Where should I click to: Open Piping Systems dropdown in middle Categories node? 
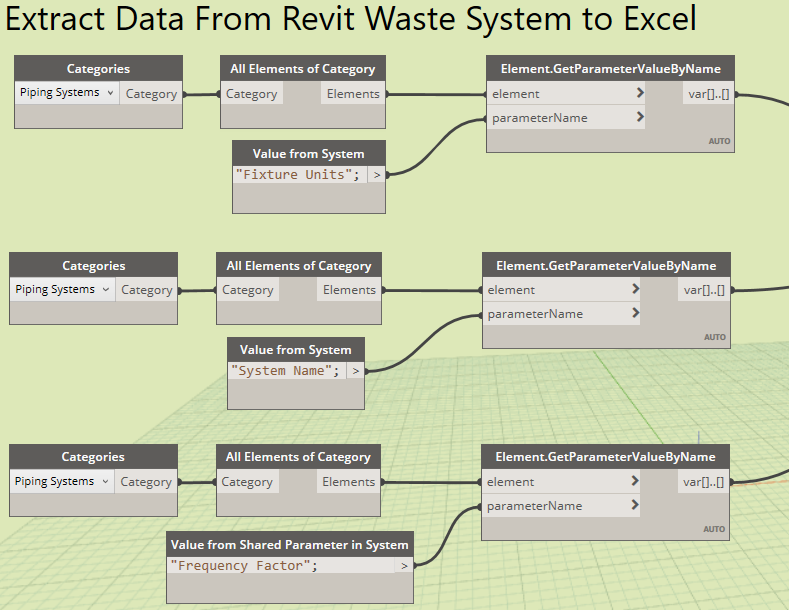(62, 289)
